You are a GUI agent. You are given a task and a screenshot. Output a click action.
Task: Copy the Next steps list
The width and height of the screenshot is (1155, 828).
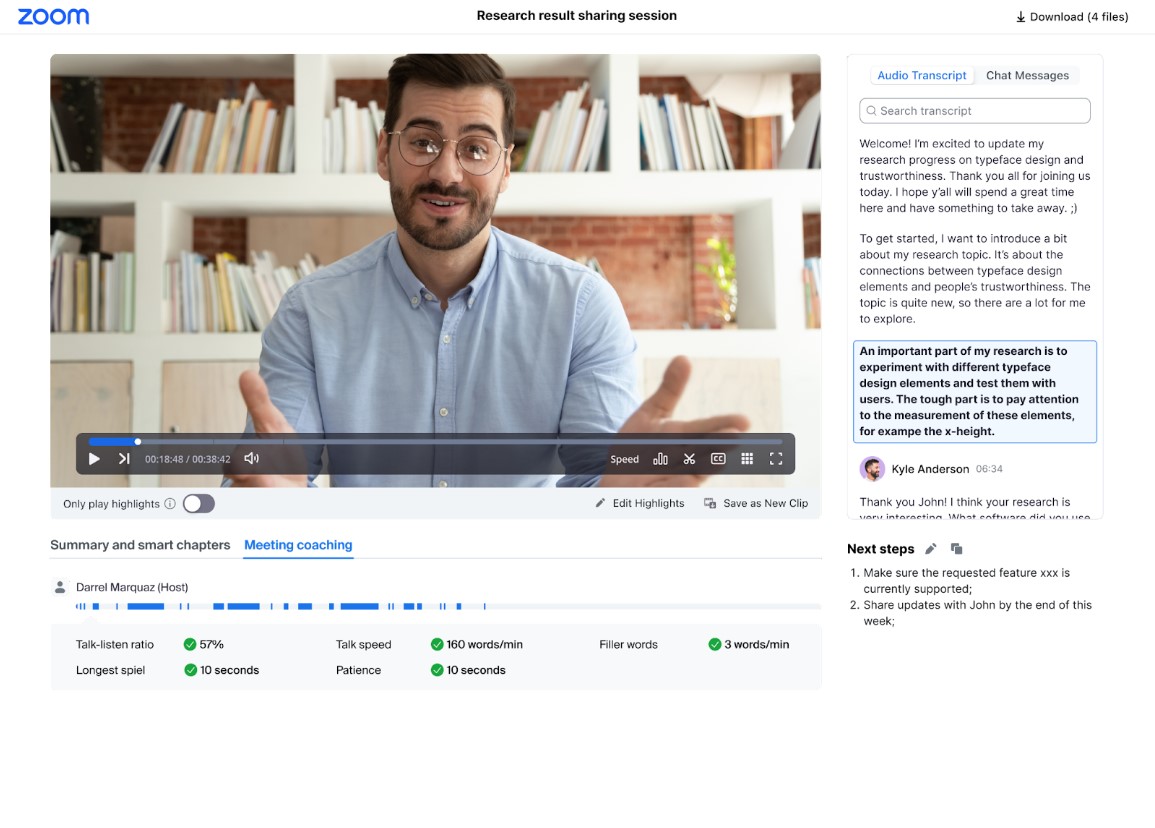point(956,549)
